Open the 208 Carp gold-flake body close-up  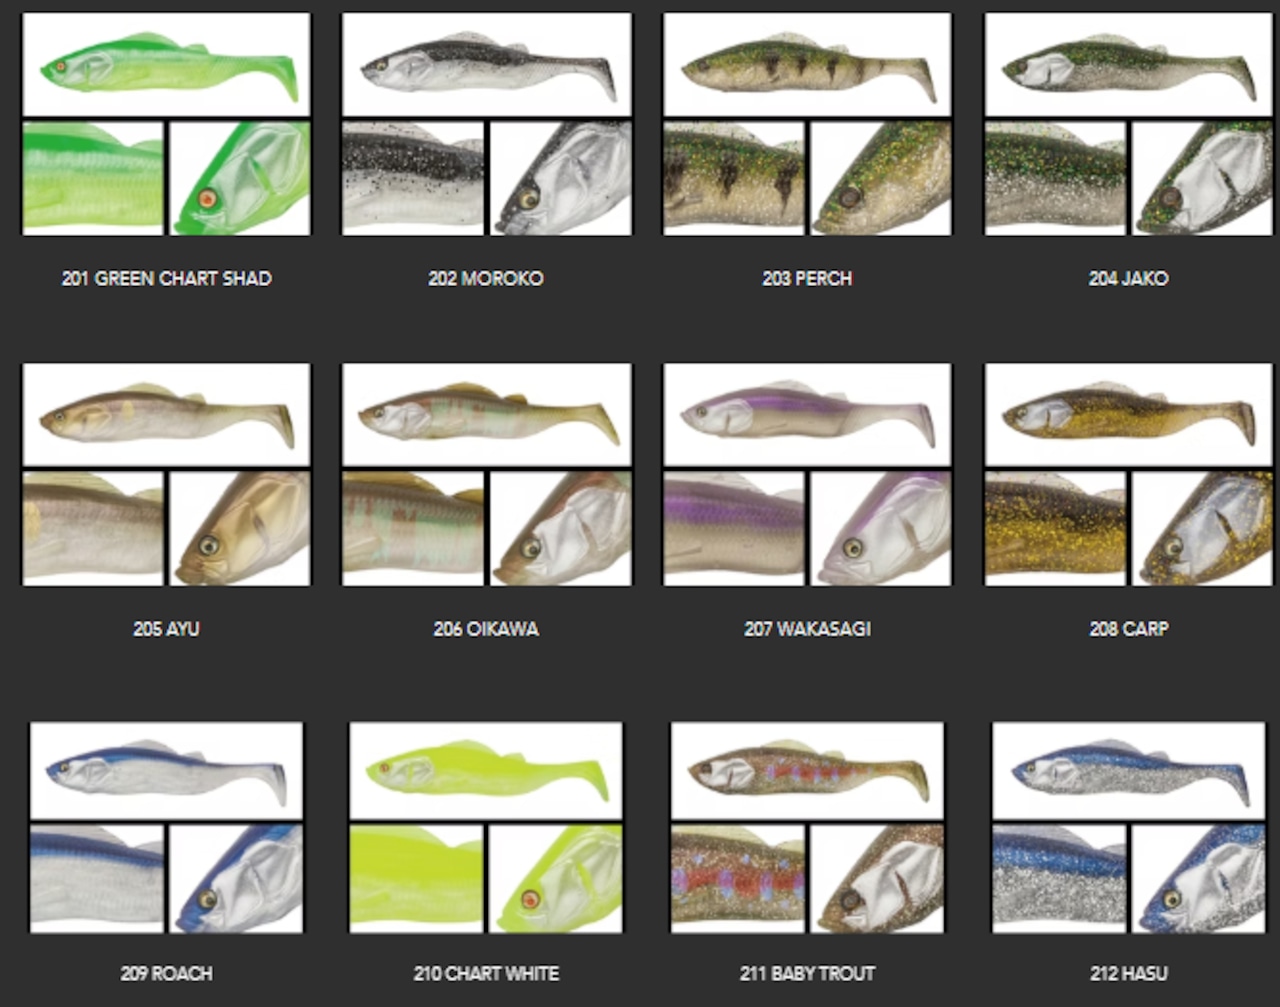coord(1055,529)
